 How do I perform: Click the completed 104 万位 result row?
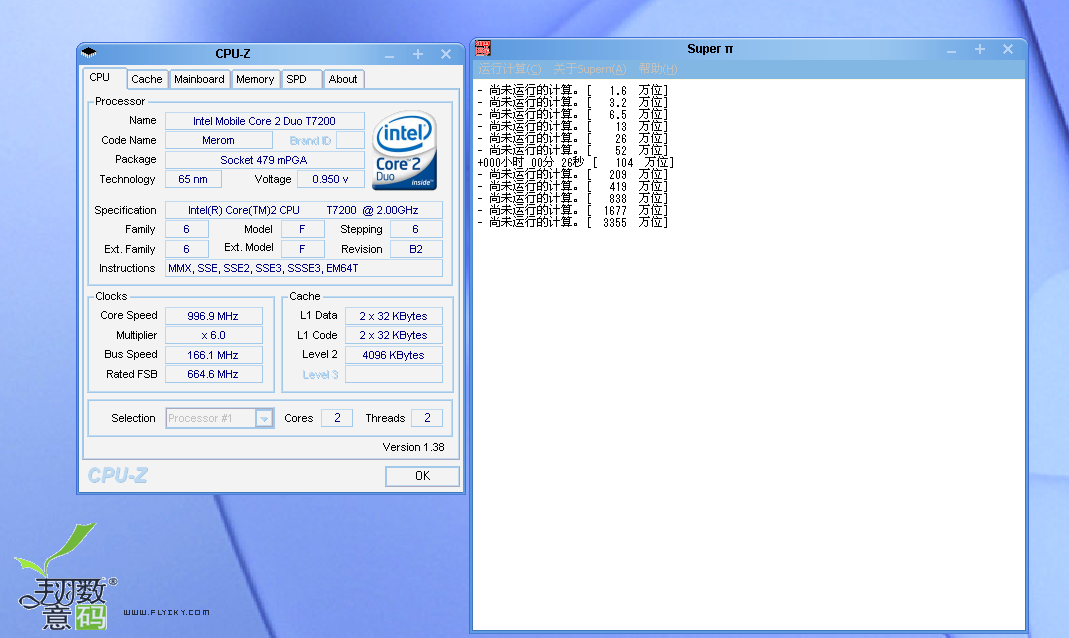click(575, 162)
